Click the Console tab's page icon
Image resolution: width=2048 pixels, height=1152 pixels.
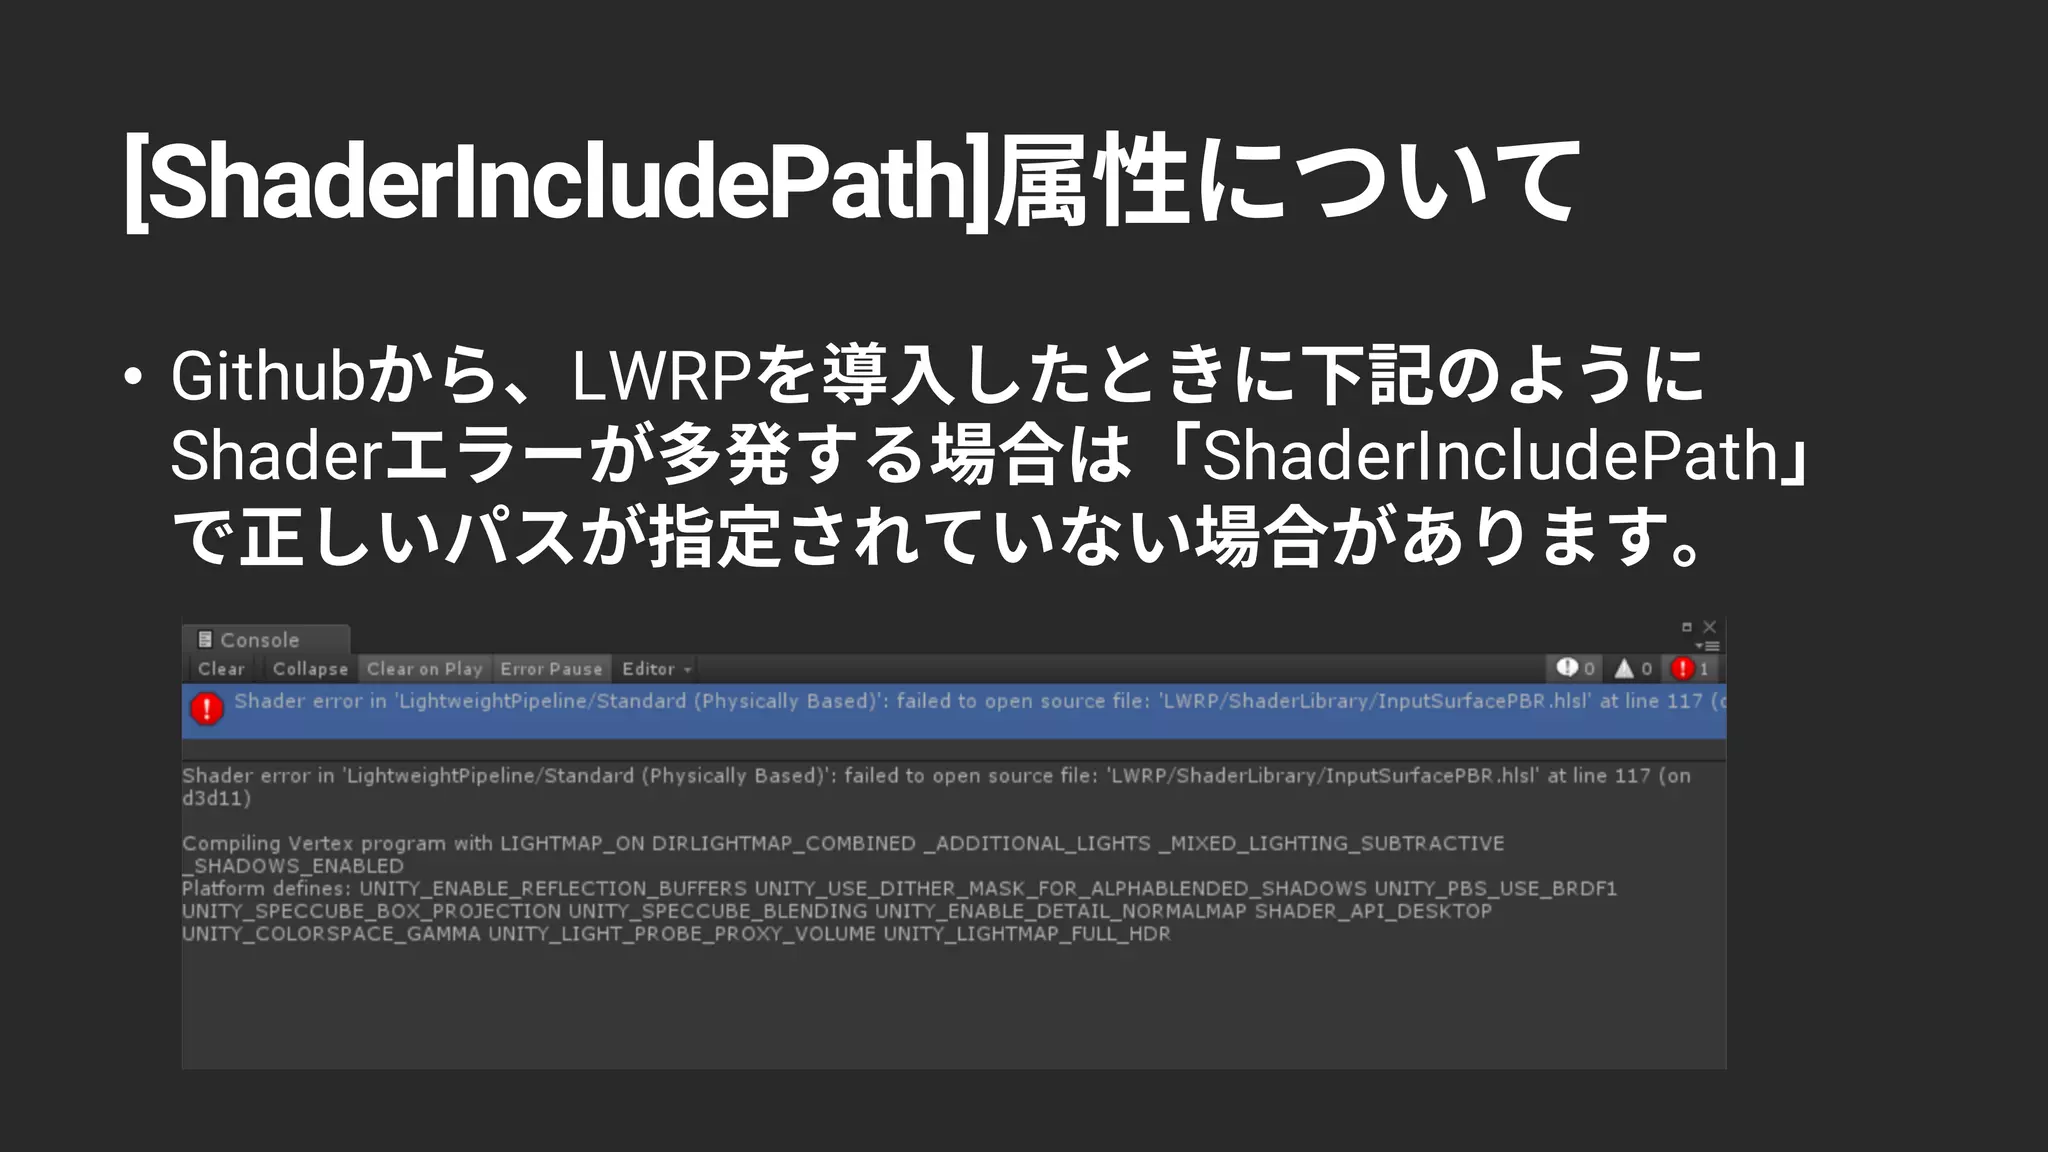[x=205, y=639]
